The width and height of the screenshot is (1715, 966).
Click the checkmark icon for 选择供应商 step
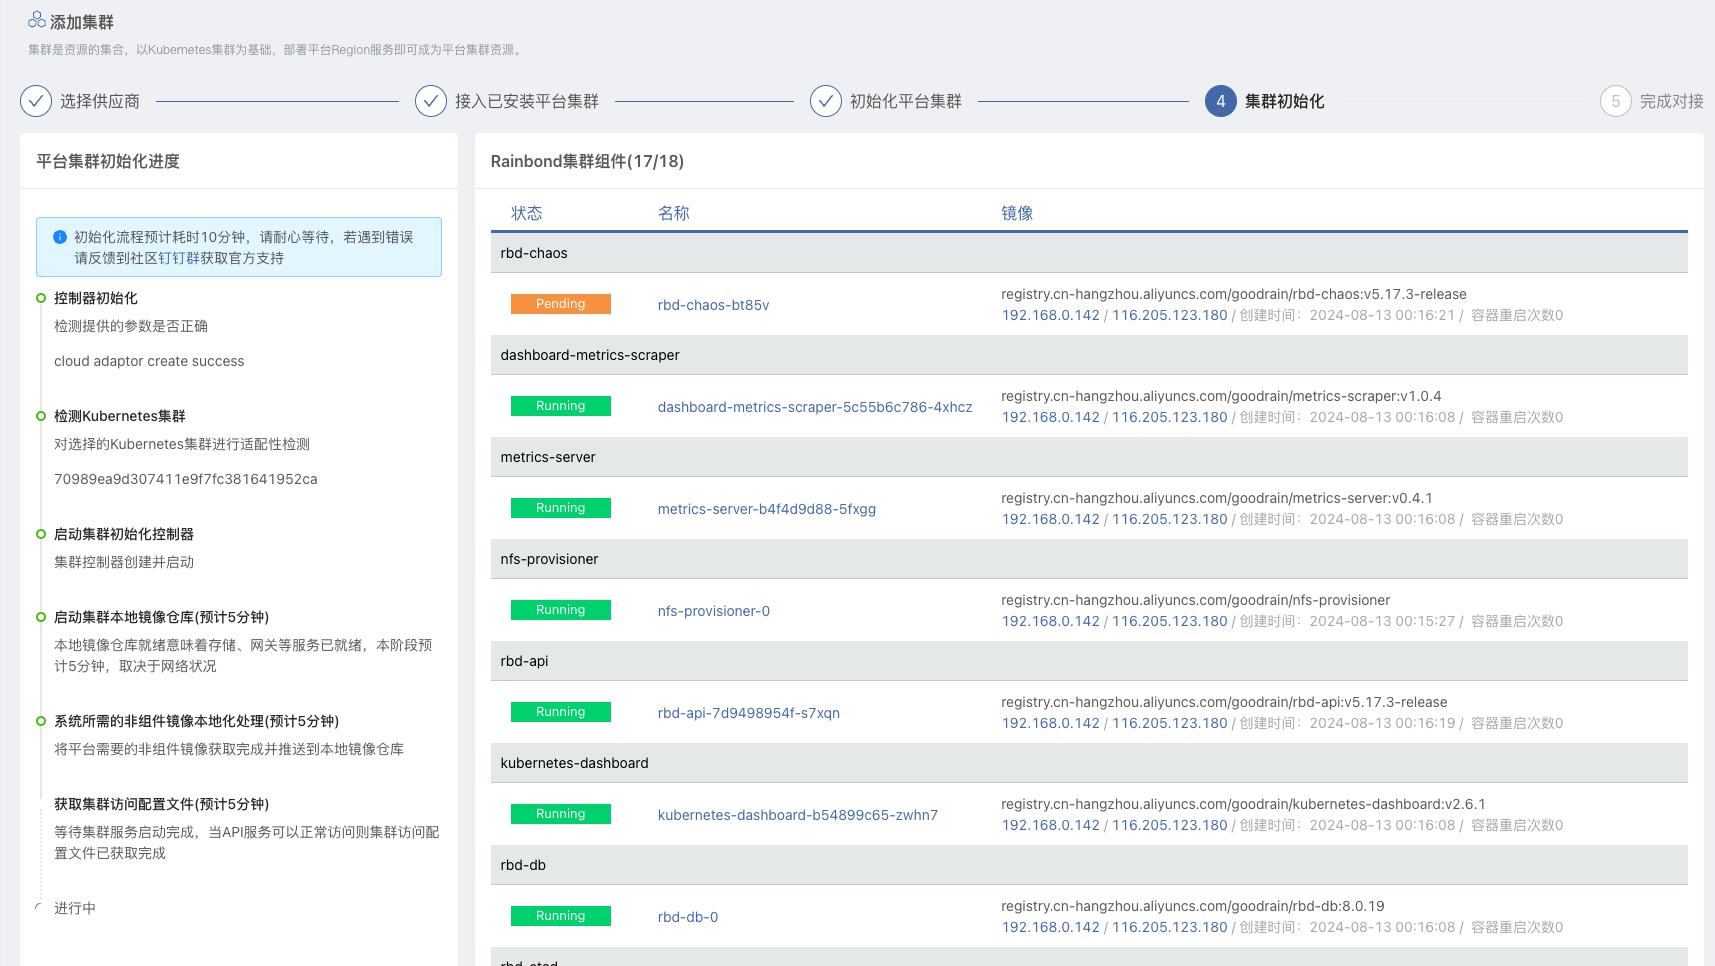click(36, 101)
